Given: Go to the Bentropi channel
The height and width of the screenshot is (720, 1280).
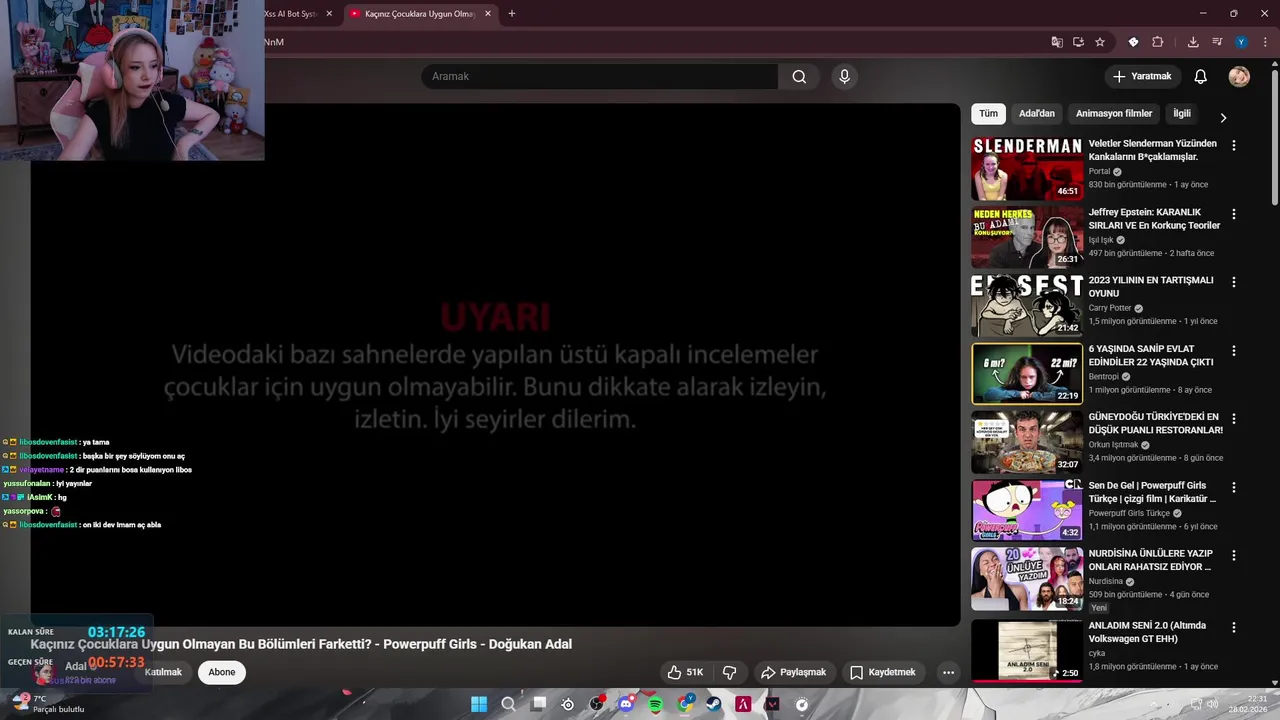Looking at the screenshot, I should coord(1103,377).
